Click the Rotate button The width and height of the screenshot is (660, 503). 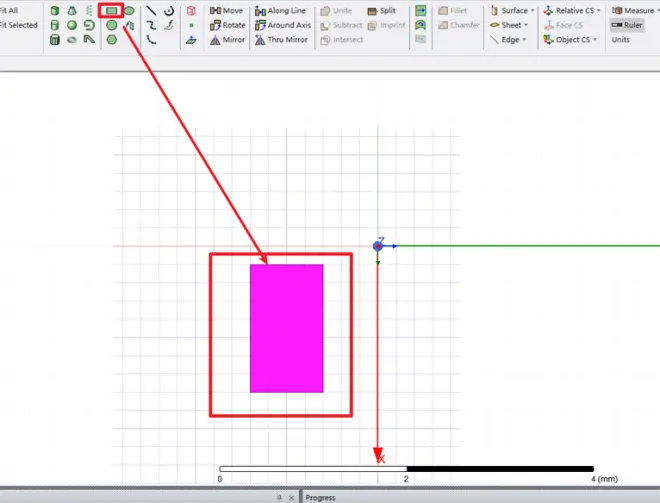click(x=228, y=25)
